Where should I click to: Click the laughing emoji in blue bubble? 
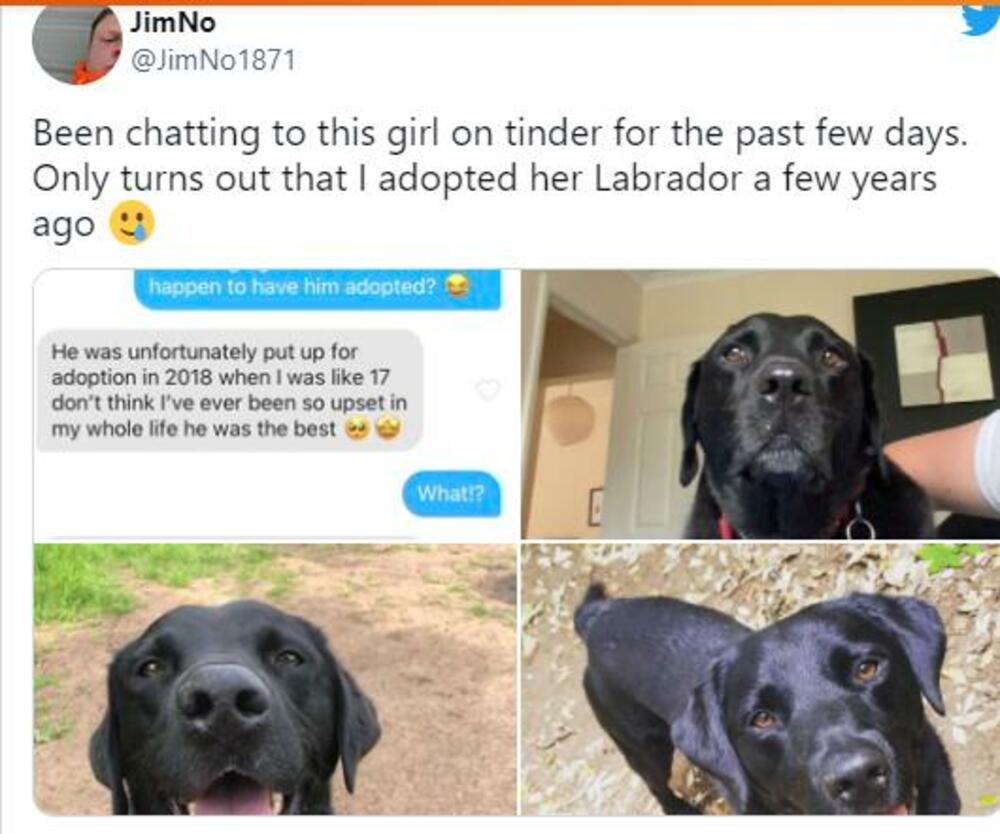click(453, 286)
